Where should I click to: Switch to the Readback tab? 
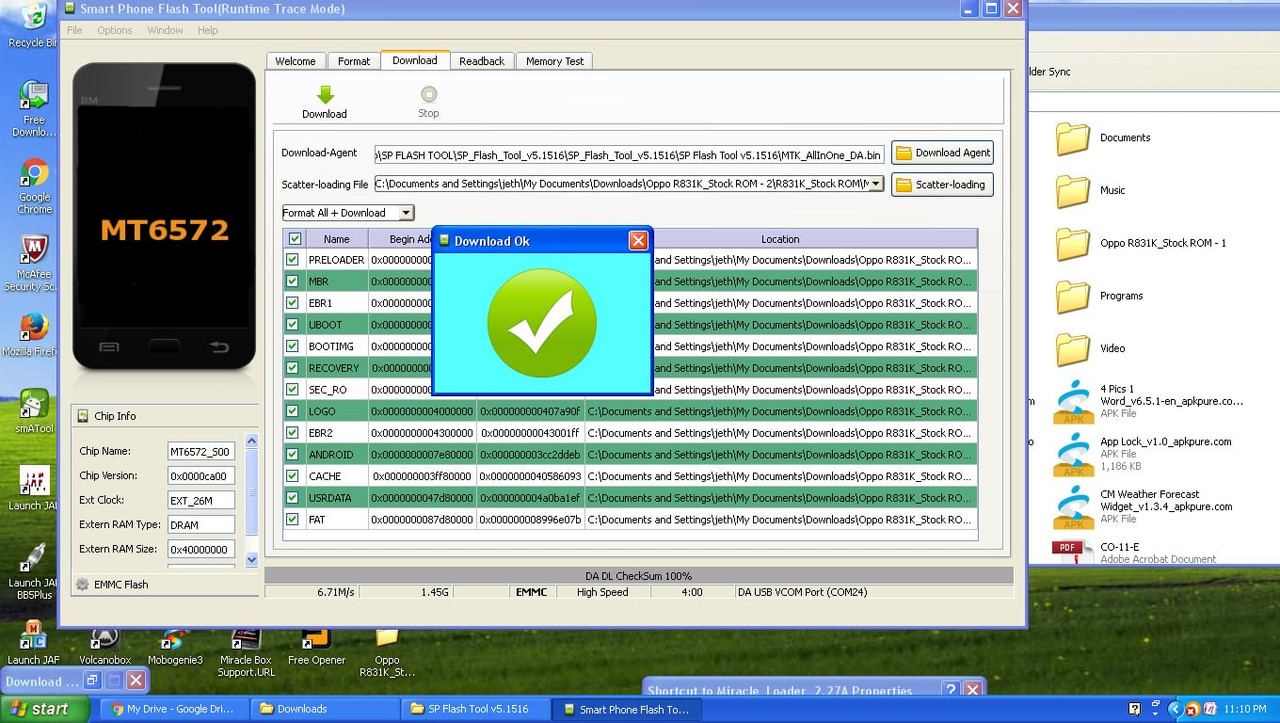coord(482,61)
